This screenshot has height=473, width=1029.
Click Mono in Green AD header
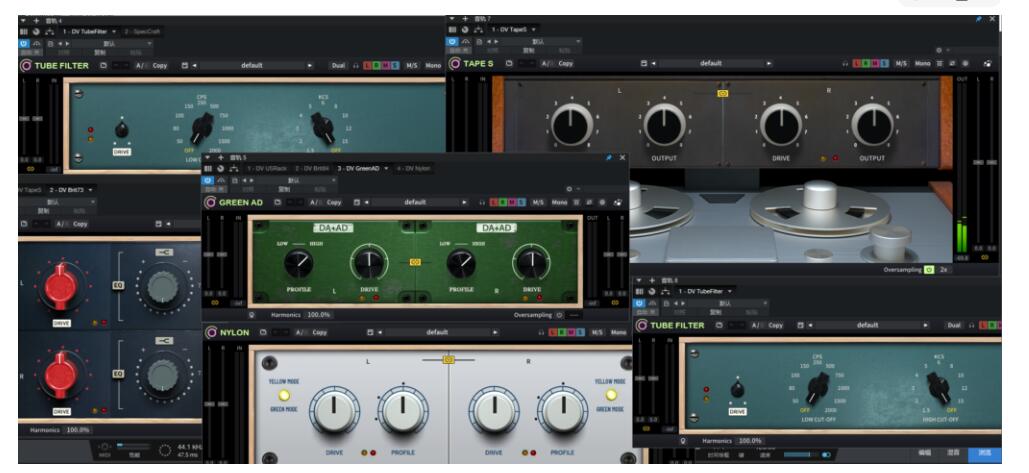tap(559, 203)
